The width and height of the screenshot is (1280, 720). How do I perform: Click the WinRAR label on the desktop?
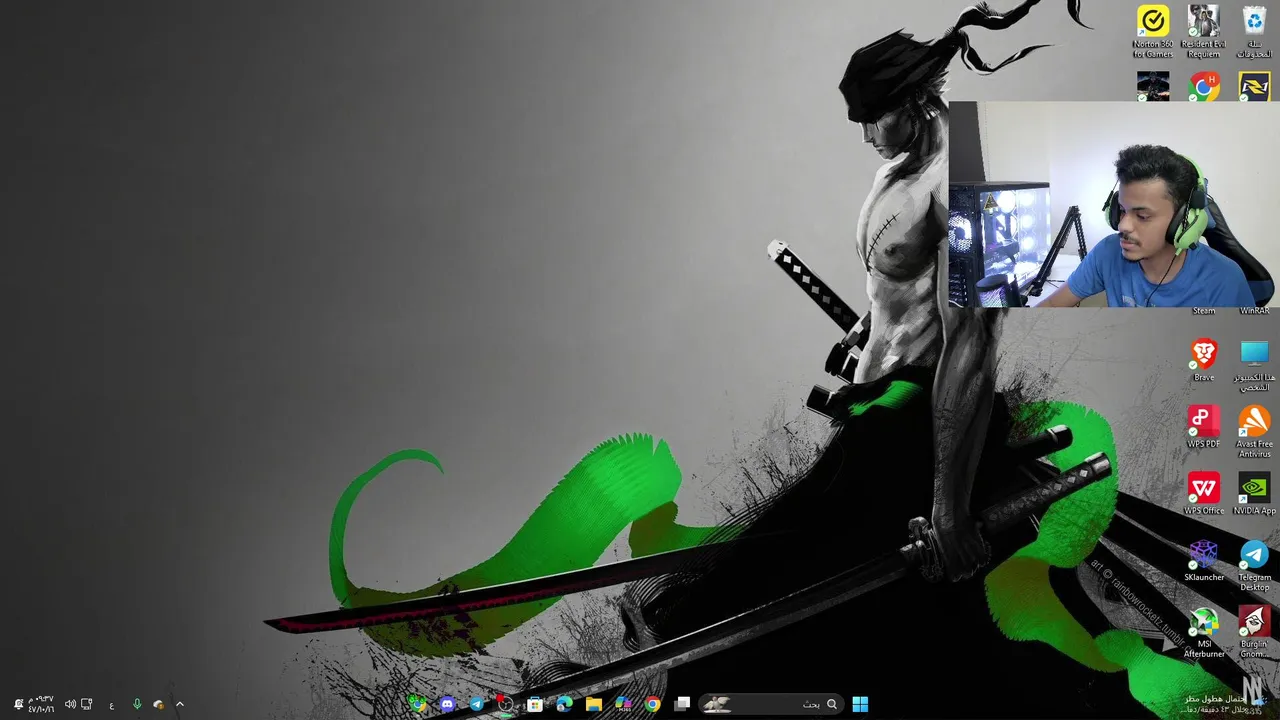pos(1254,311)
